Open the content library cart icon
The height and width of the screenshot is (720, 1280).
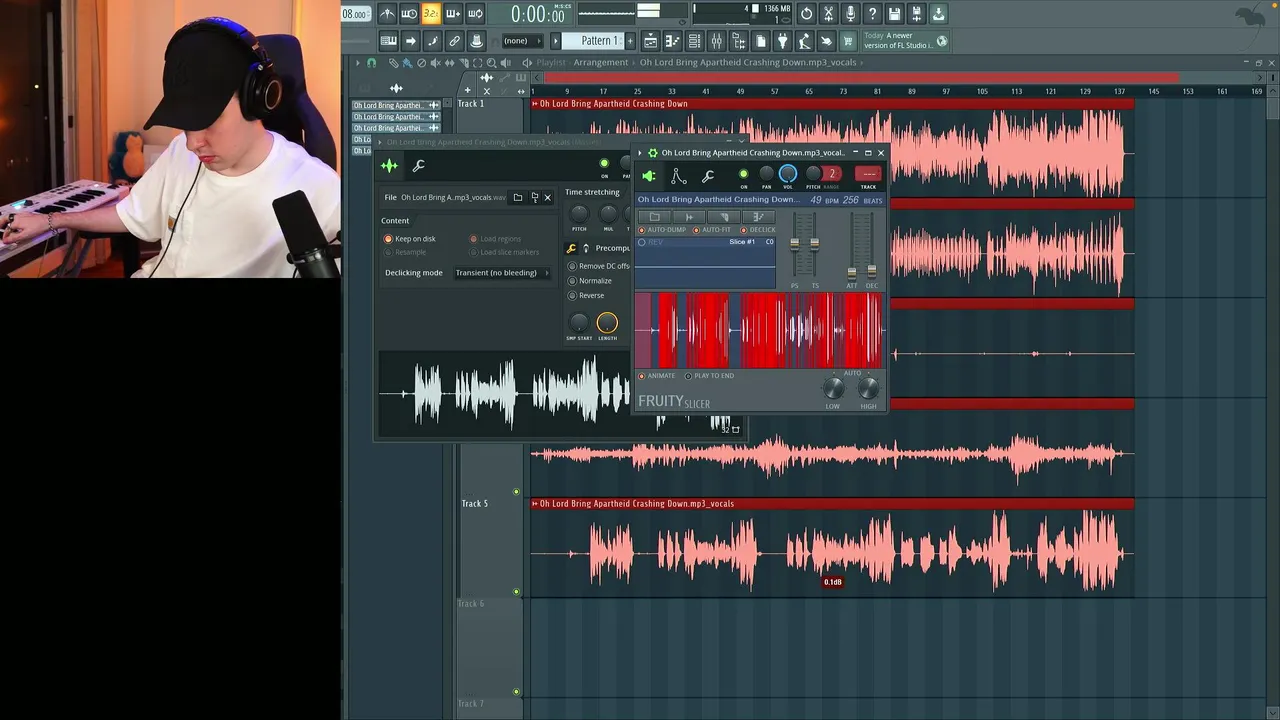[848, 41]
